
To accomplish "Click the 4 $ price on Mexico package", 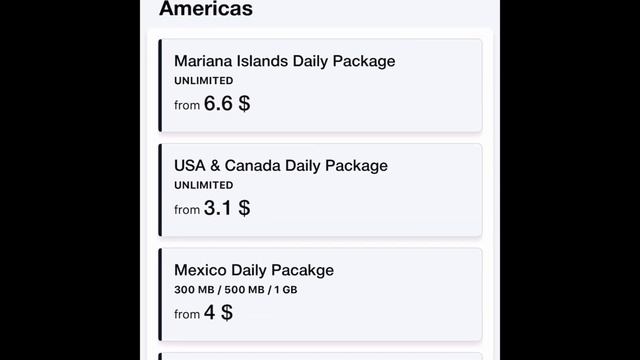I will click(x=218, y=312).
